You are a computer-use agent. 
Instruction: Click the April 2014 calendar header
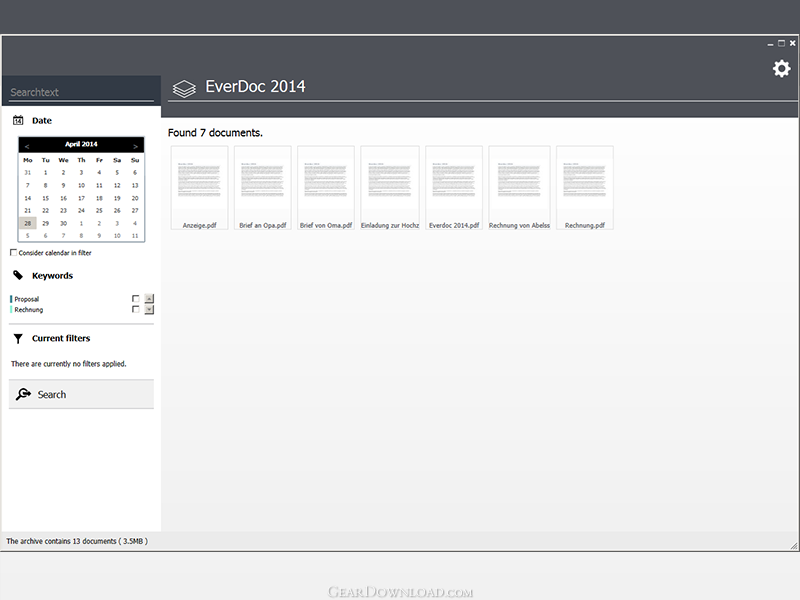point(81,144)
